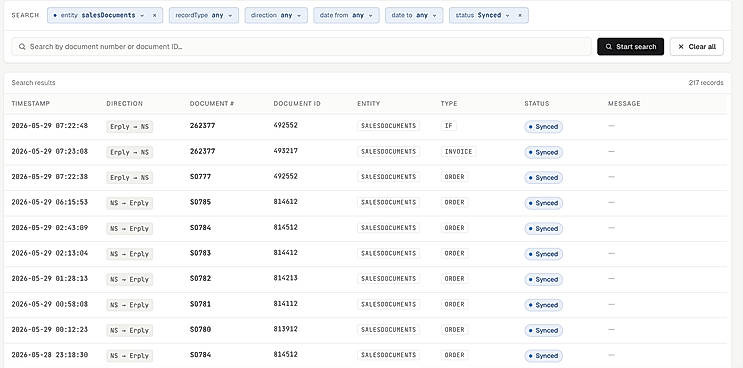743x368 pixels.
Task: Select timestamp 2026-05-29 07:23:08
Action: coord(50,151)
